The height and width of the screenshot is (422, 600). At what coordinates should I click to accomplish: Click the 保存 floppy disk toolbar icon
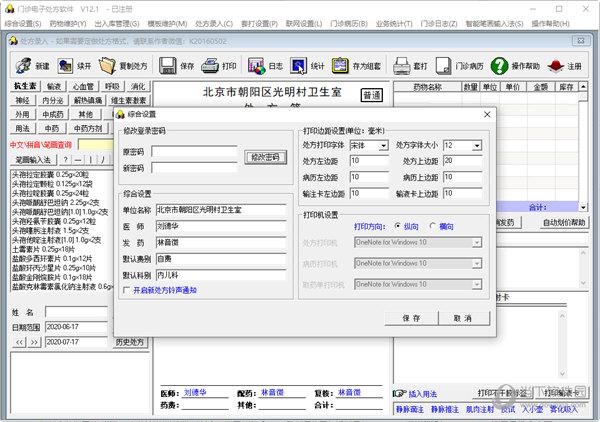click(x=167, y=66)
